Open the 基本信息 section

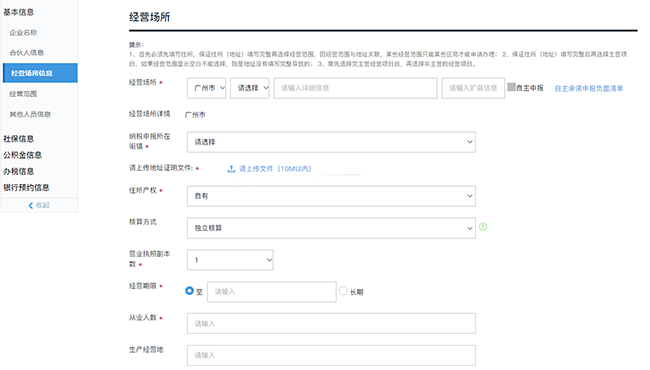tap(19, 12)
